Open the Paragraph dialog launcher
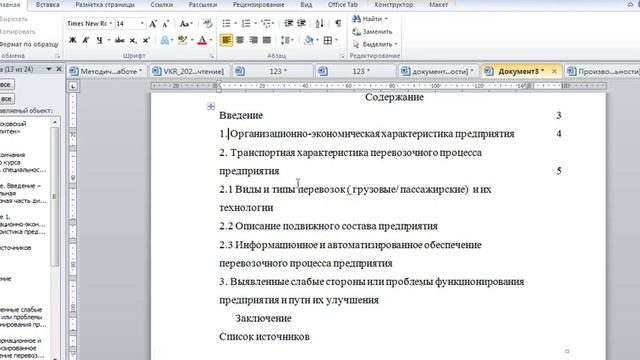640x360 pixels. pyautogui.click(x=342, y=56)
